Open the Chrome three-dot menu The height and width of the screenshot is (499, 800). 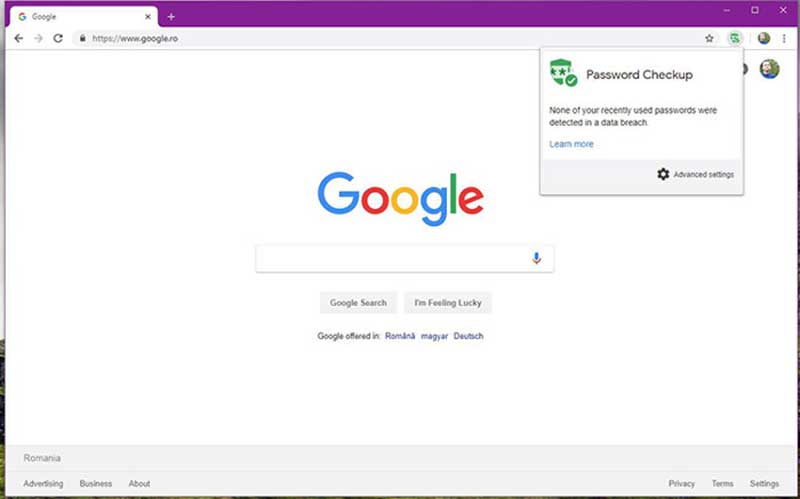pos(784,38)
